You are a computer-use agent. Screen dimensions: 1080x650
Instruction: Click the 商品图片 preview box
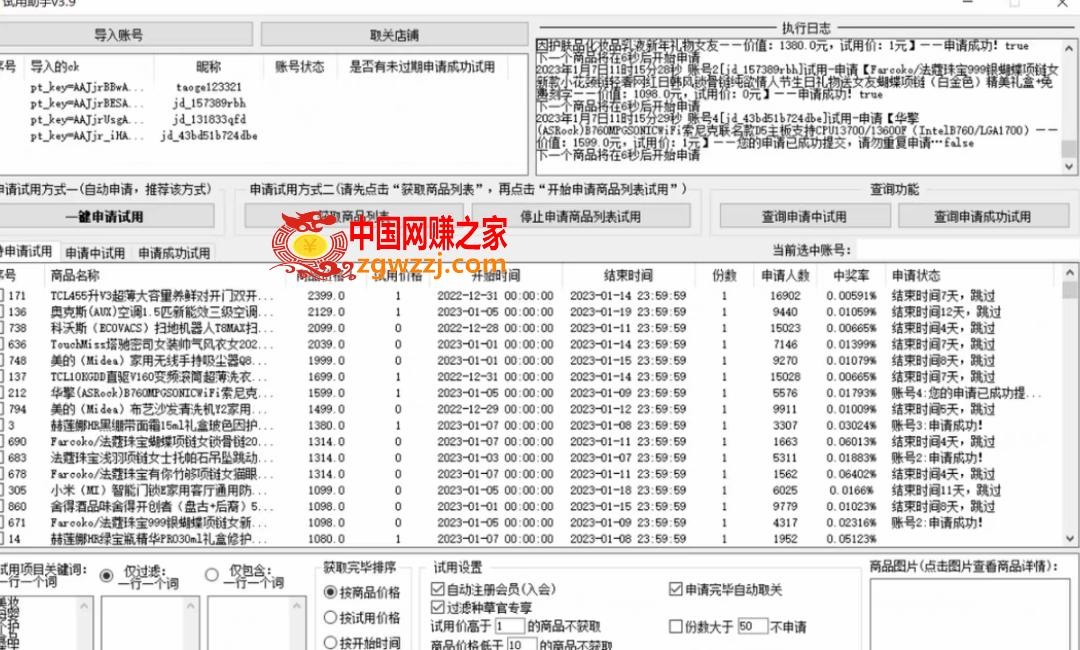(x=970, y=614)
